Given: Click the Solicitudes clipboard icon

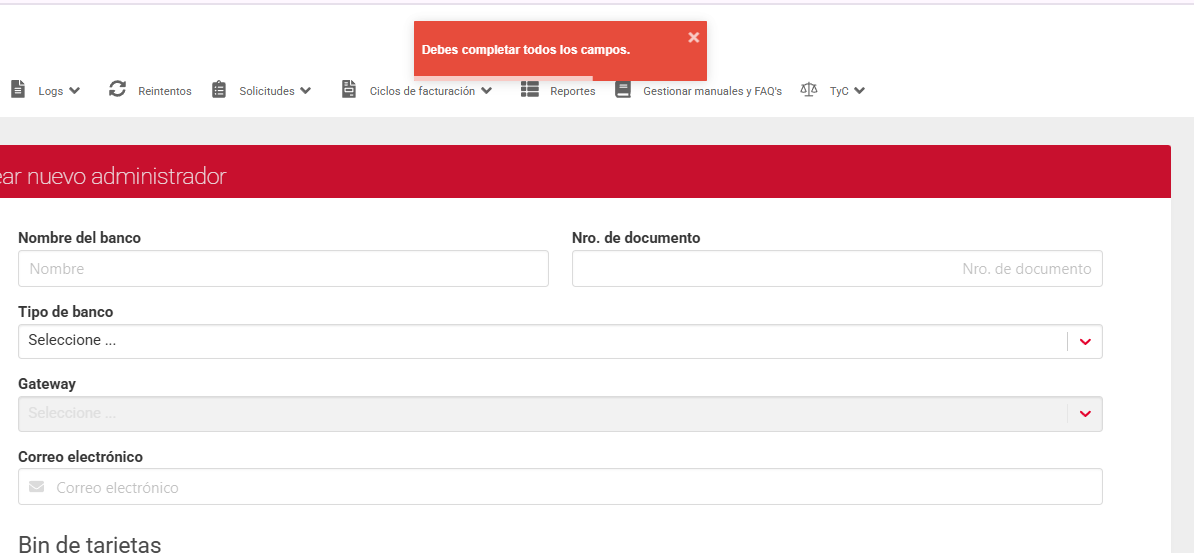Looking at the screenshot, I should point(219,89).
